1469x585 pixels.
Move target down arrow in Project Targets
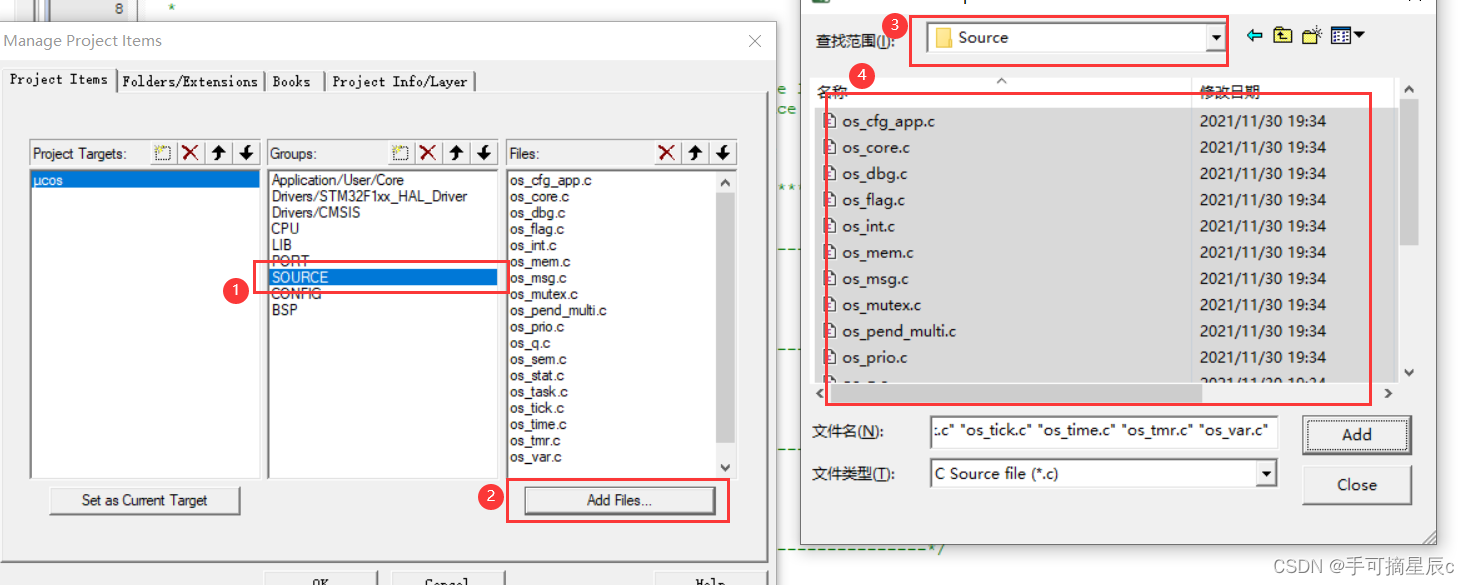246,153
